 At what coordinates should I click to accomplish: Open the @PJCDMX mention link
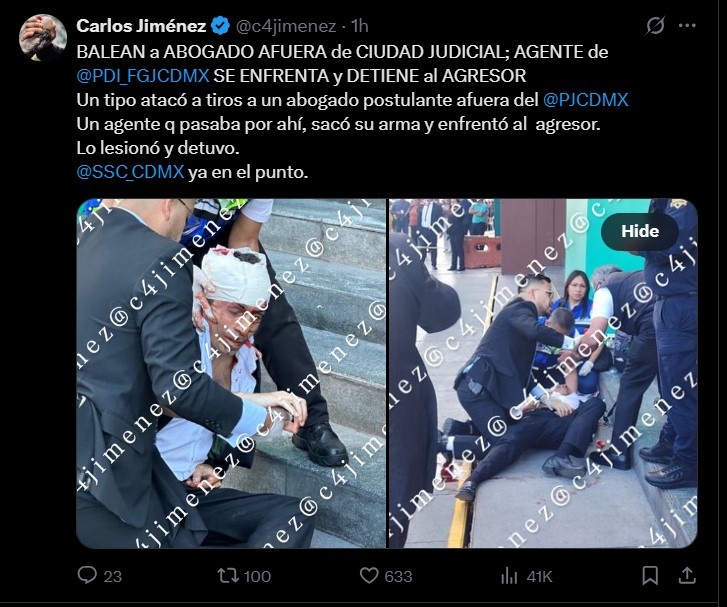coord(586,100)
